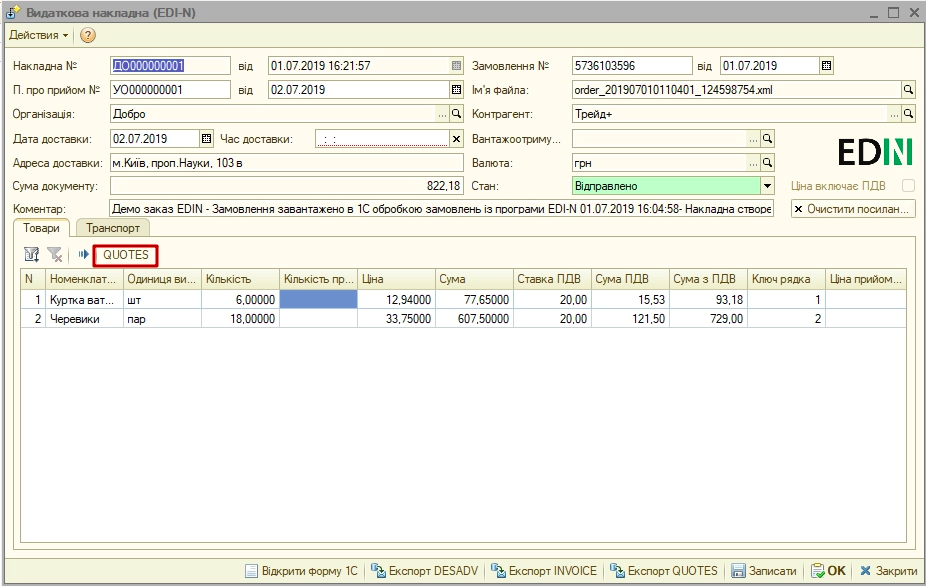Image resolution: width=926 pixels, height=586 pixels.
Task: Click the Накладна № input field
Action: point(170,66)
